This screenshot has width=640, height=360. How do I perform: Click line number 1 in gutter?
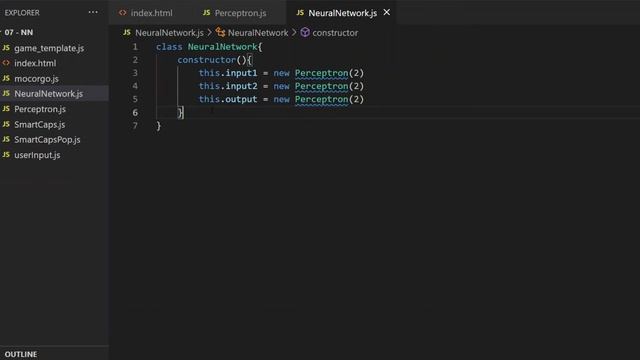tap(135, 47)
